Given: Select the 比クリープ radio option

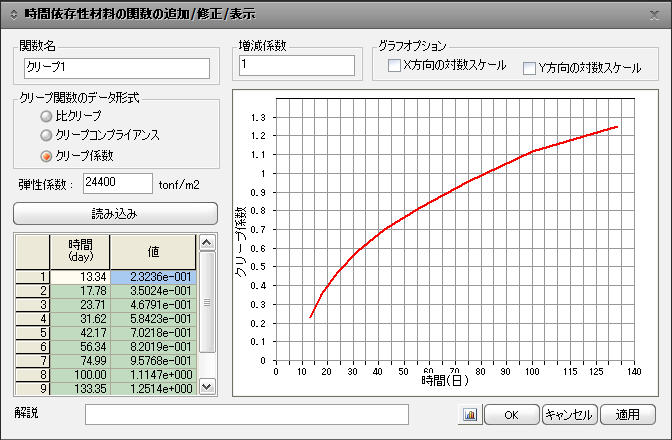Looking at the screenshot, I should [46, 116].
